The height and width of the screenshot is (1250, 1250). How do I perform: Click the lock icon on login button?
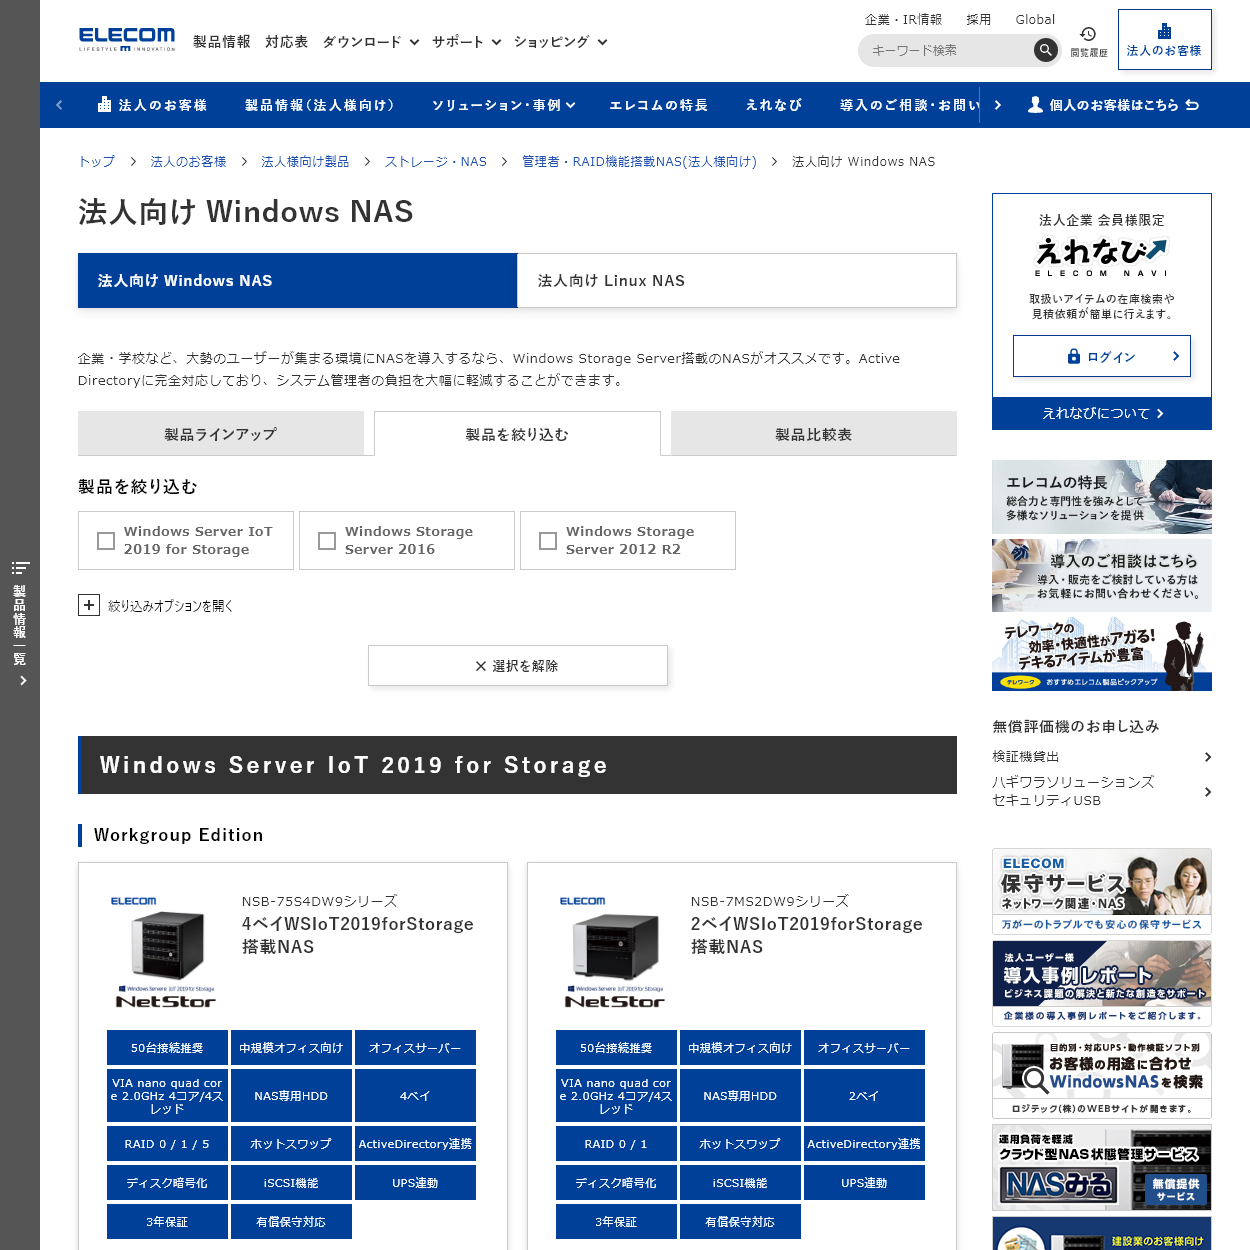[1074, 357]
